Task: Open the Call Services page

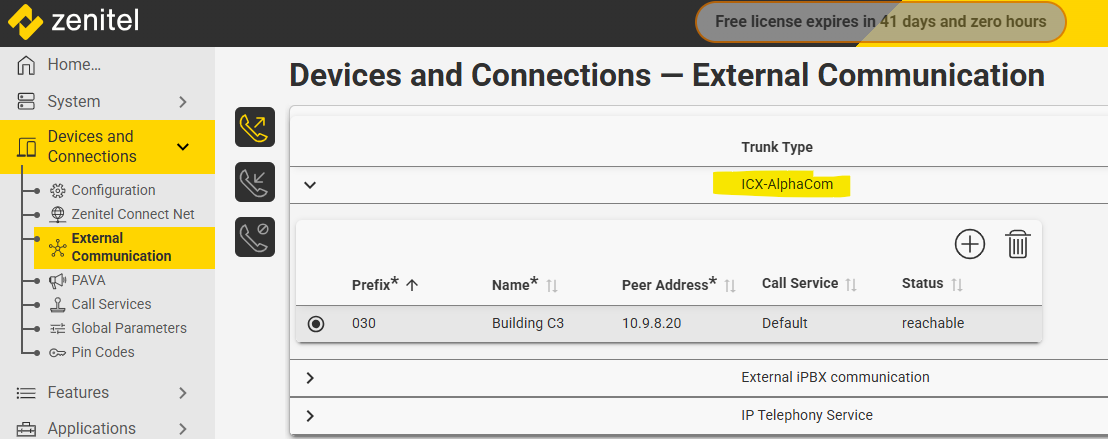Action: click(x=111, y=304)
